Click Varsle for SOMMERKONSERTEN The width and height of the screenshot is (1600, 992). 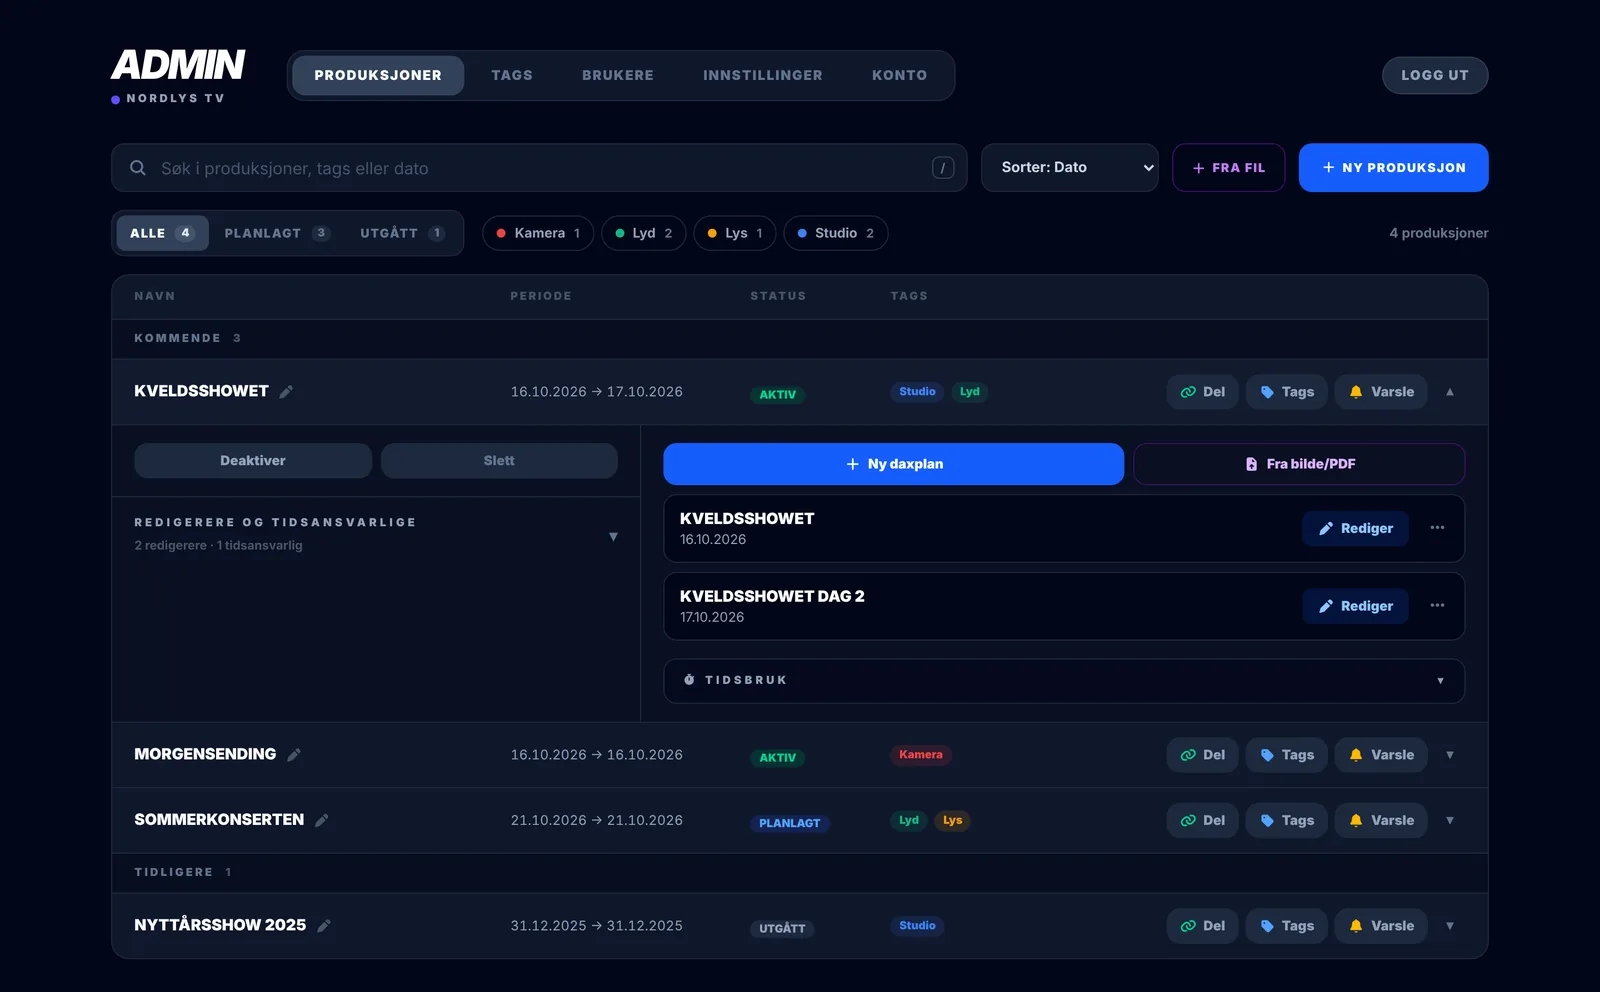coord(1381,820)
